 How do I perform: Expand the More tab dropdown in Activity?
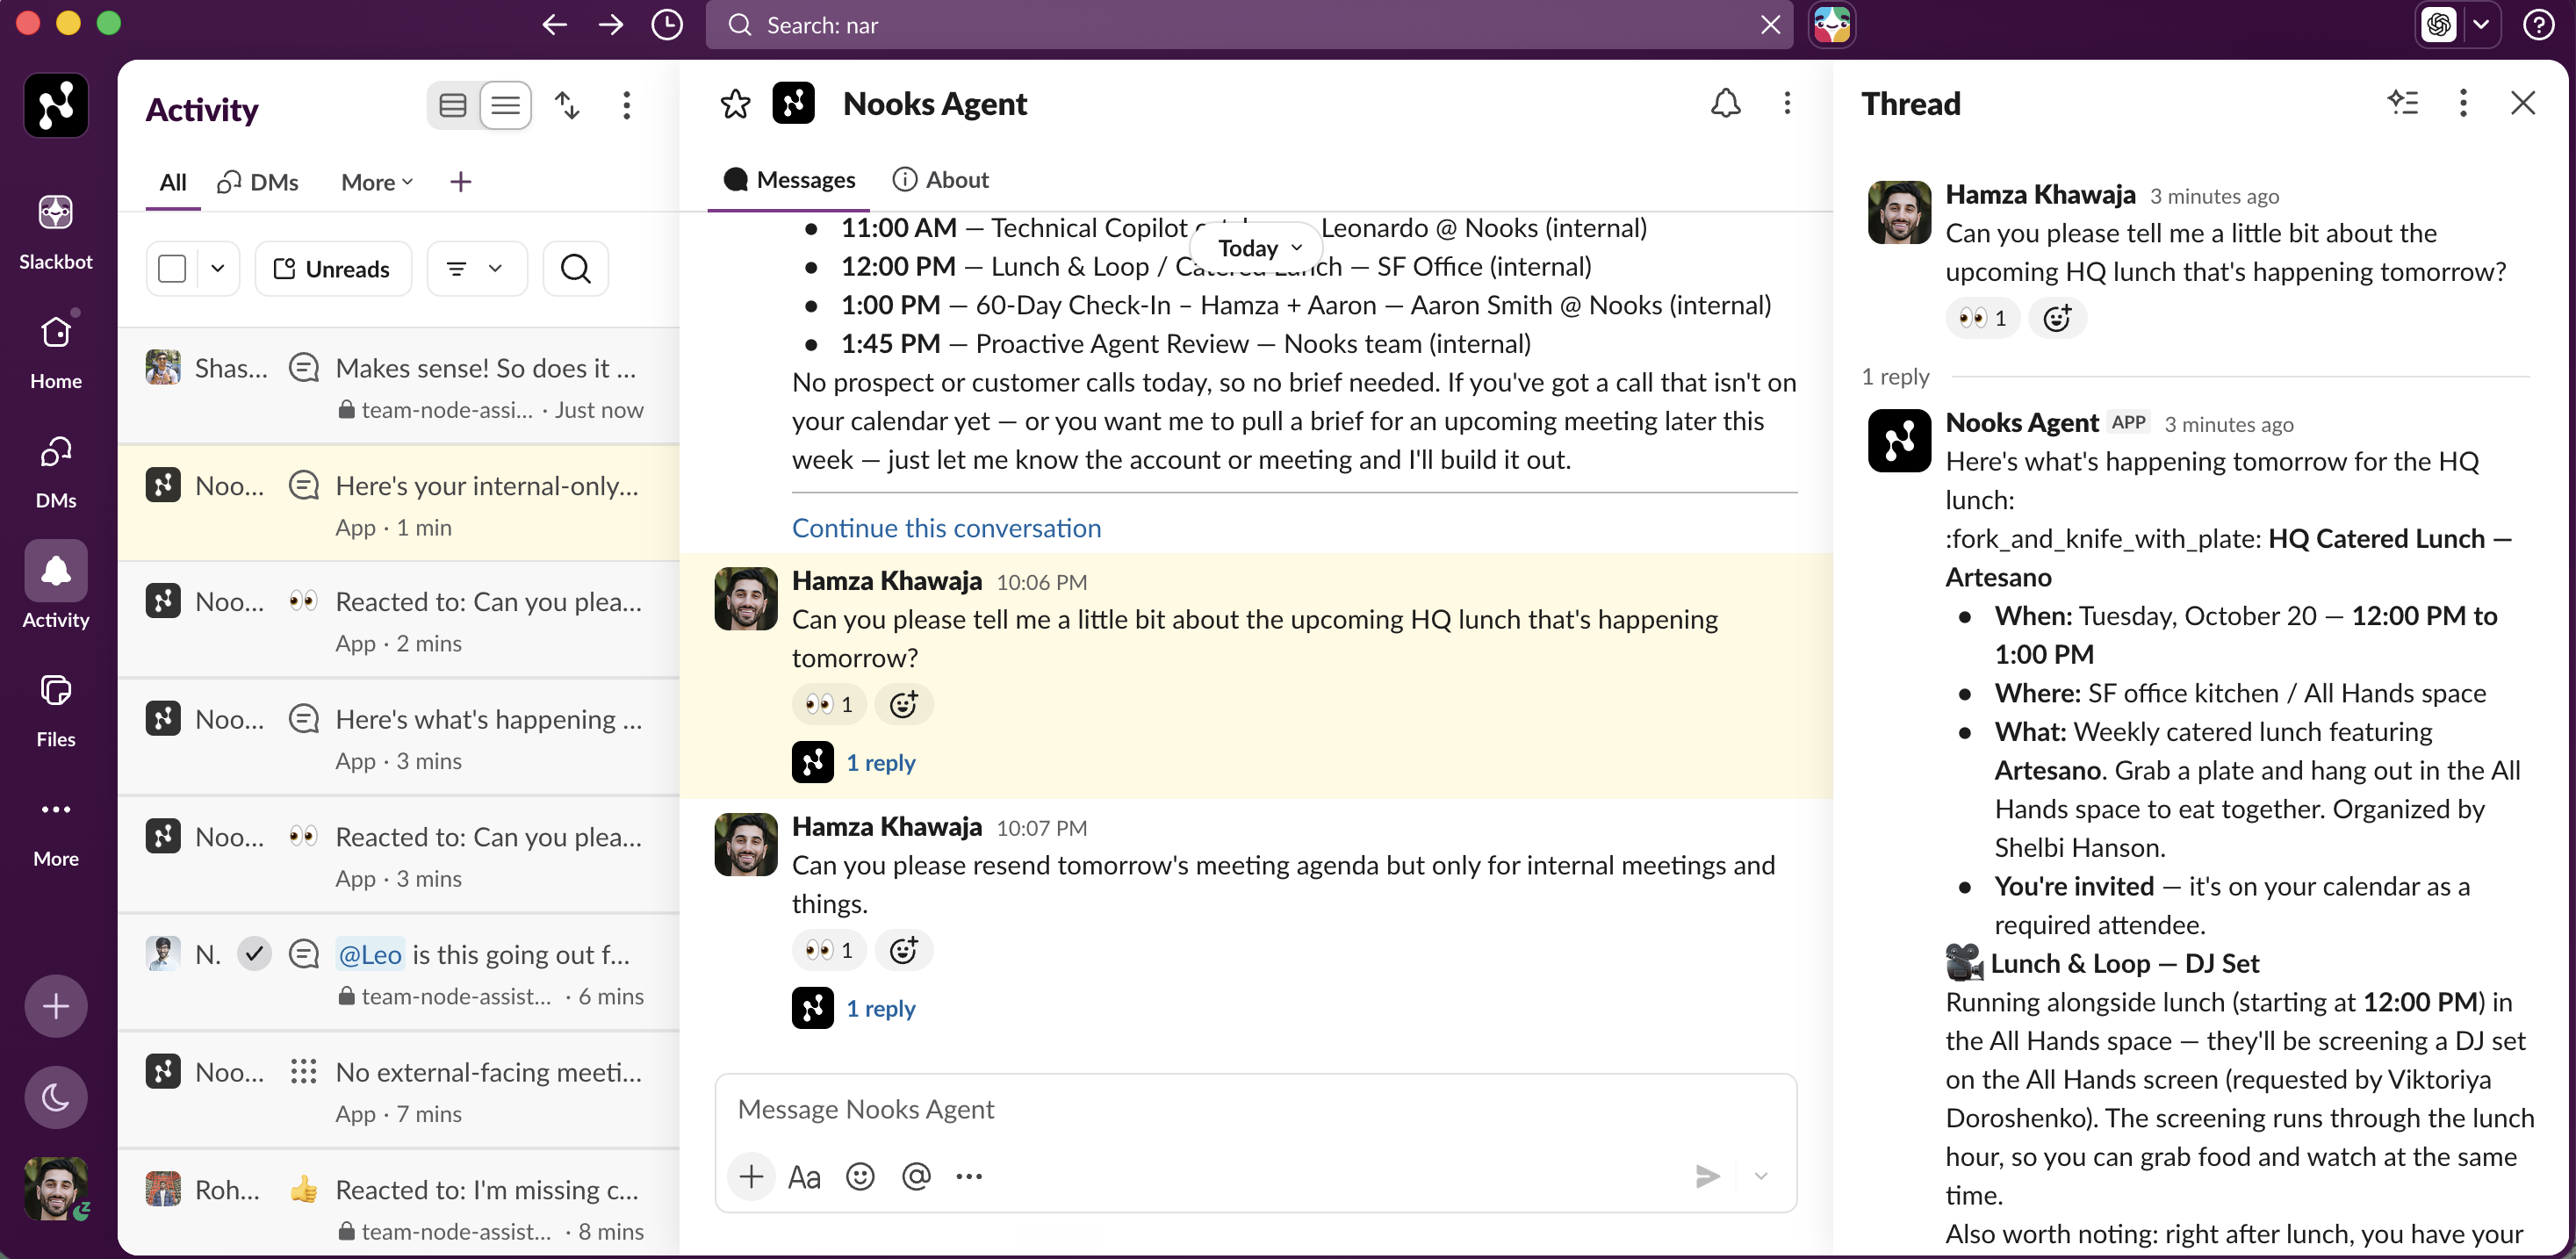click(x=377, y=182)
